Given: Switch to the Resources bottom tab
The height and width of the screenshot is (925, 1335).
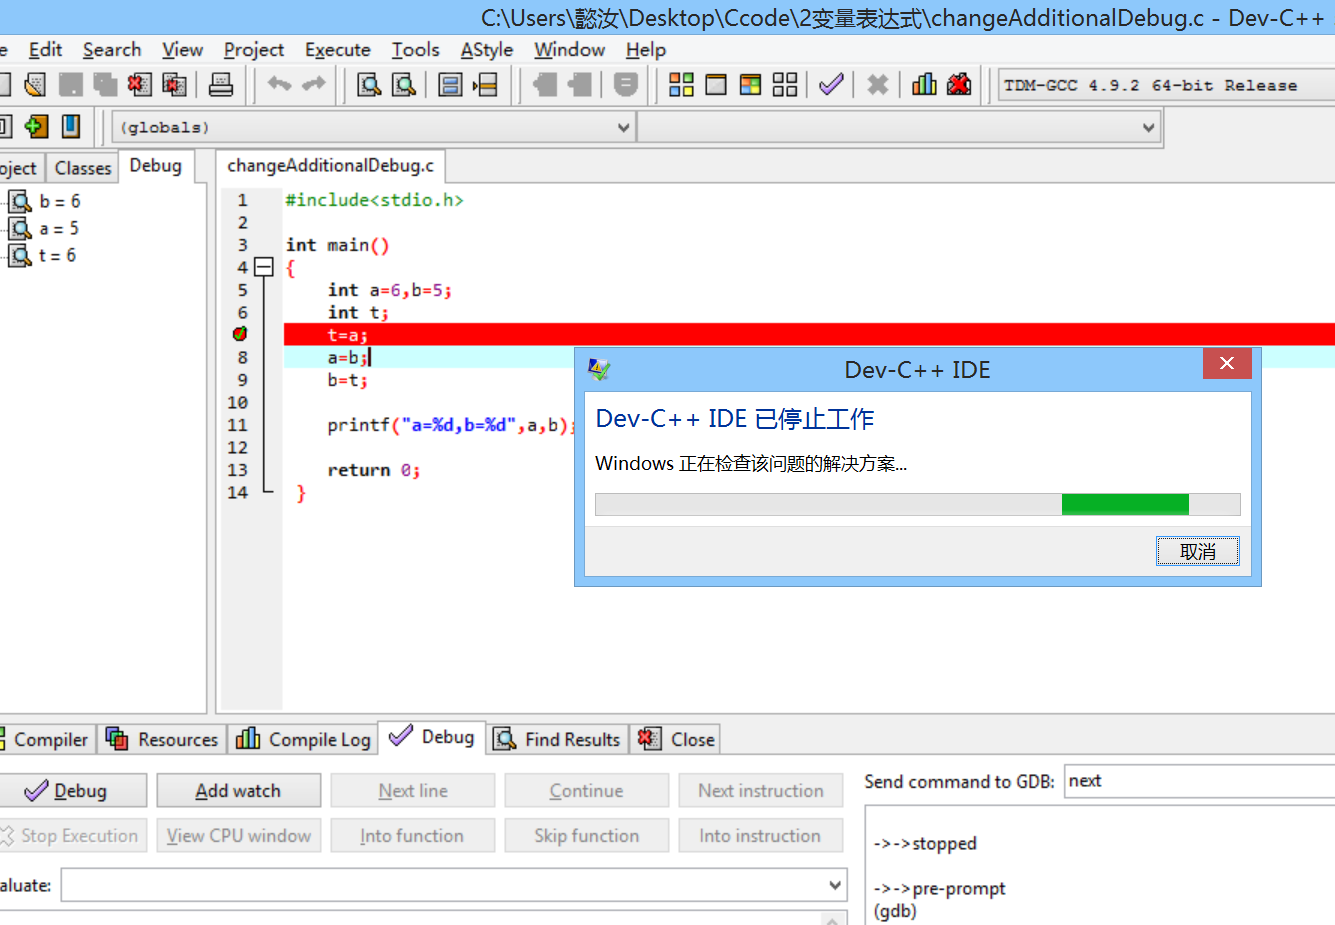Looking at the screenshot, I should pos(162,739).
